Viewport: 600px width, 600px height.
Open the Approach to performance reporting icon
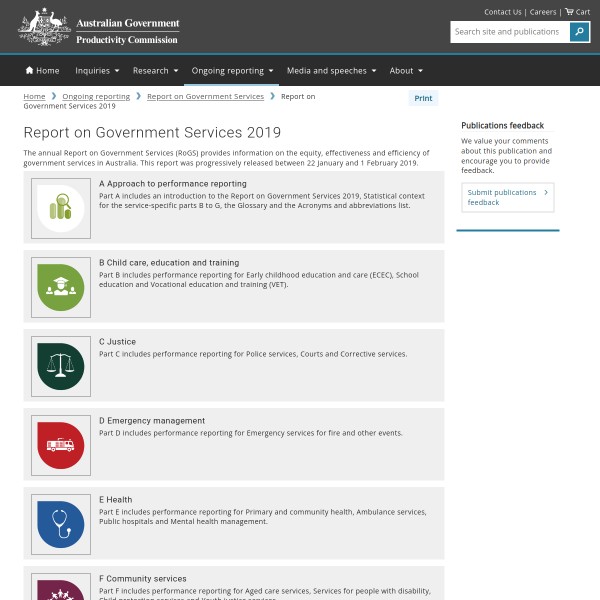61,208
